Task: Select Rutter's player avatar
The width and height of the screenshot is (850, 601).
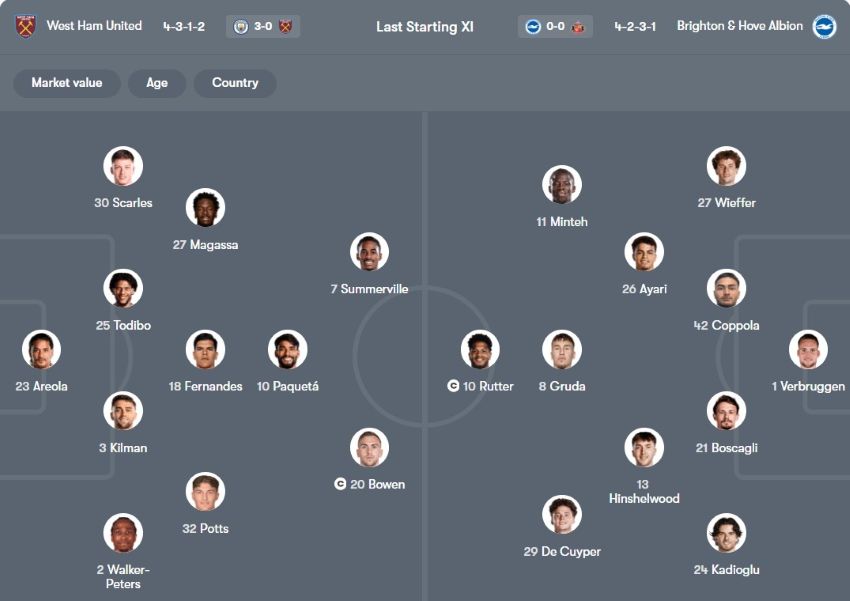Action: coord(480,350)
